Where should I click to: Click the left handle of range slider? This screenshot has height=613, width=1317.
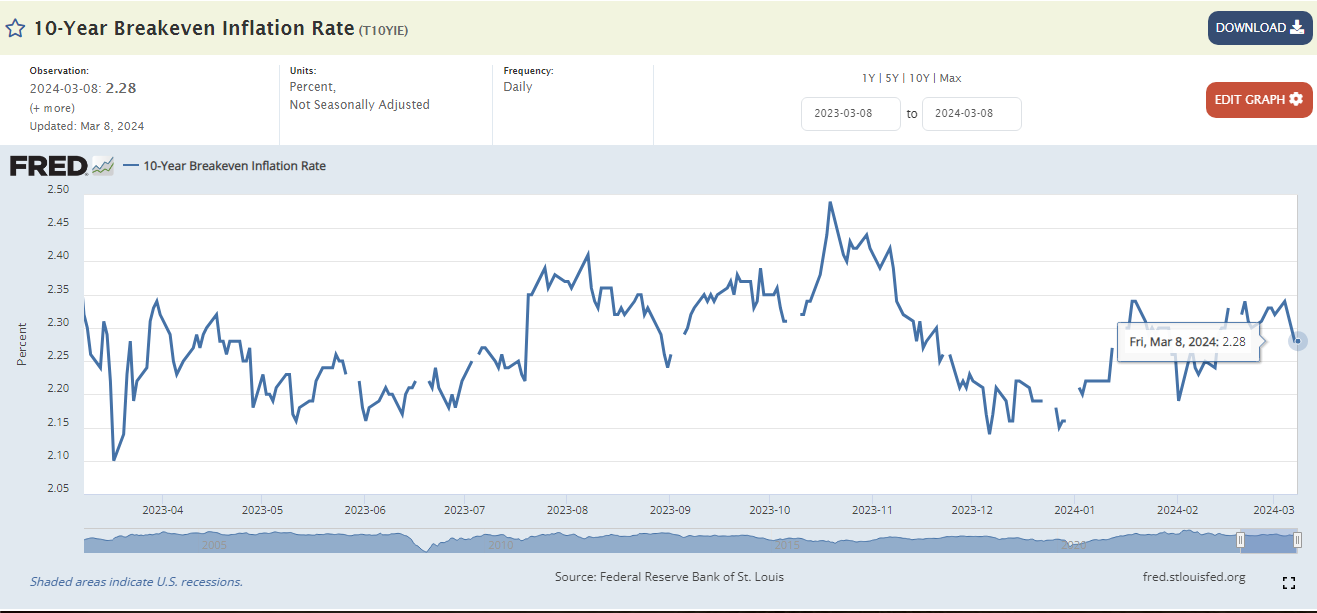[x=1240, y=541]
